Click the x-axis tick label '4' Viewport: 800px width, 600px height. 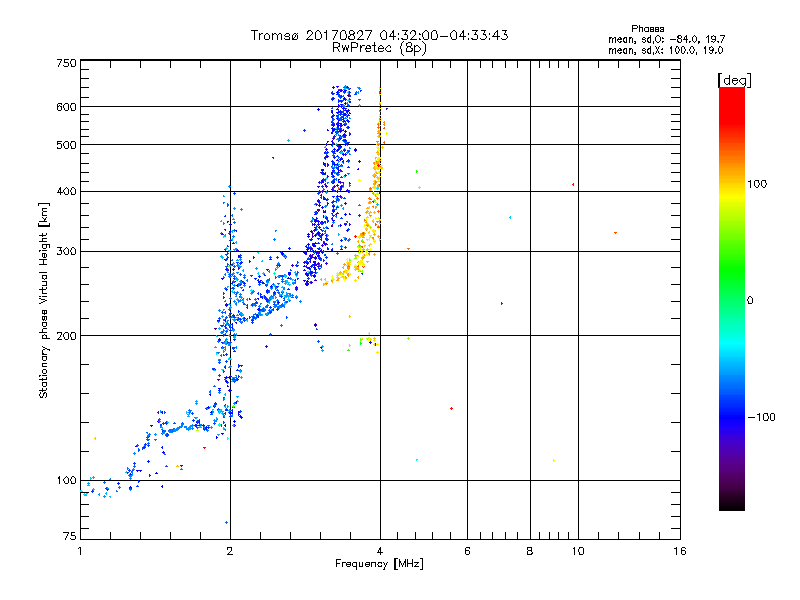coord(380,551)
